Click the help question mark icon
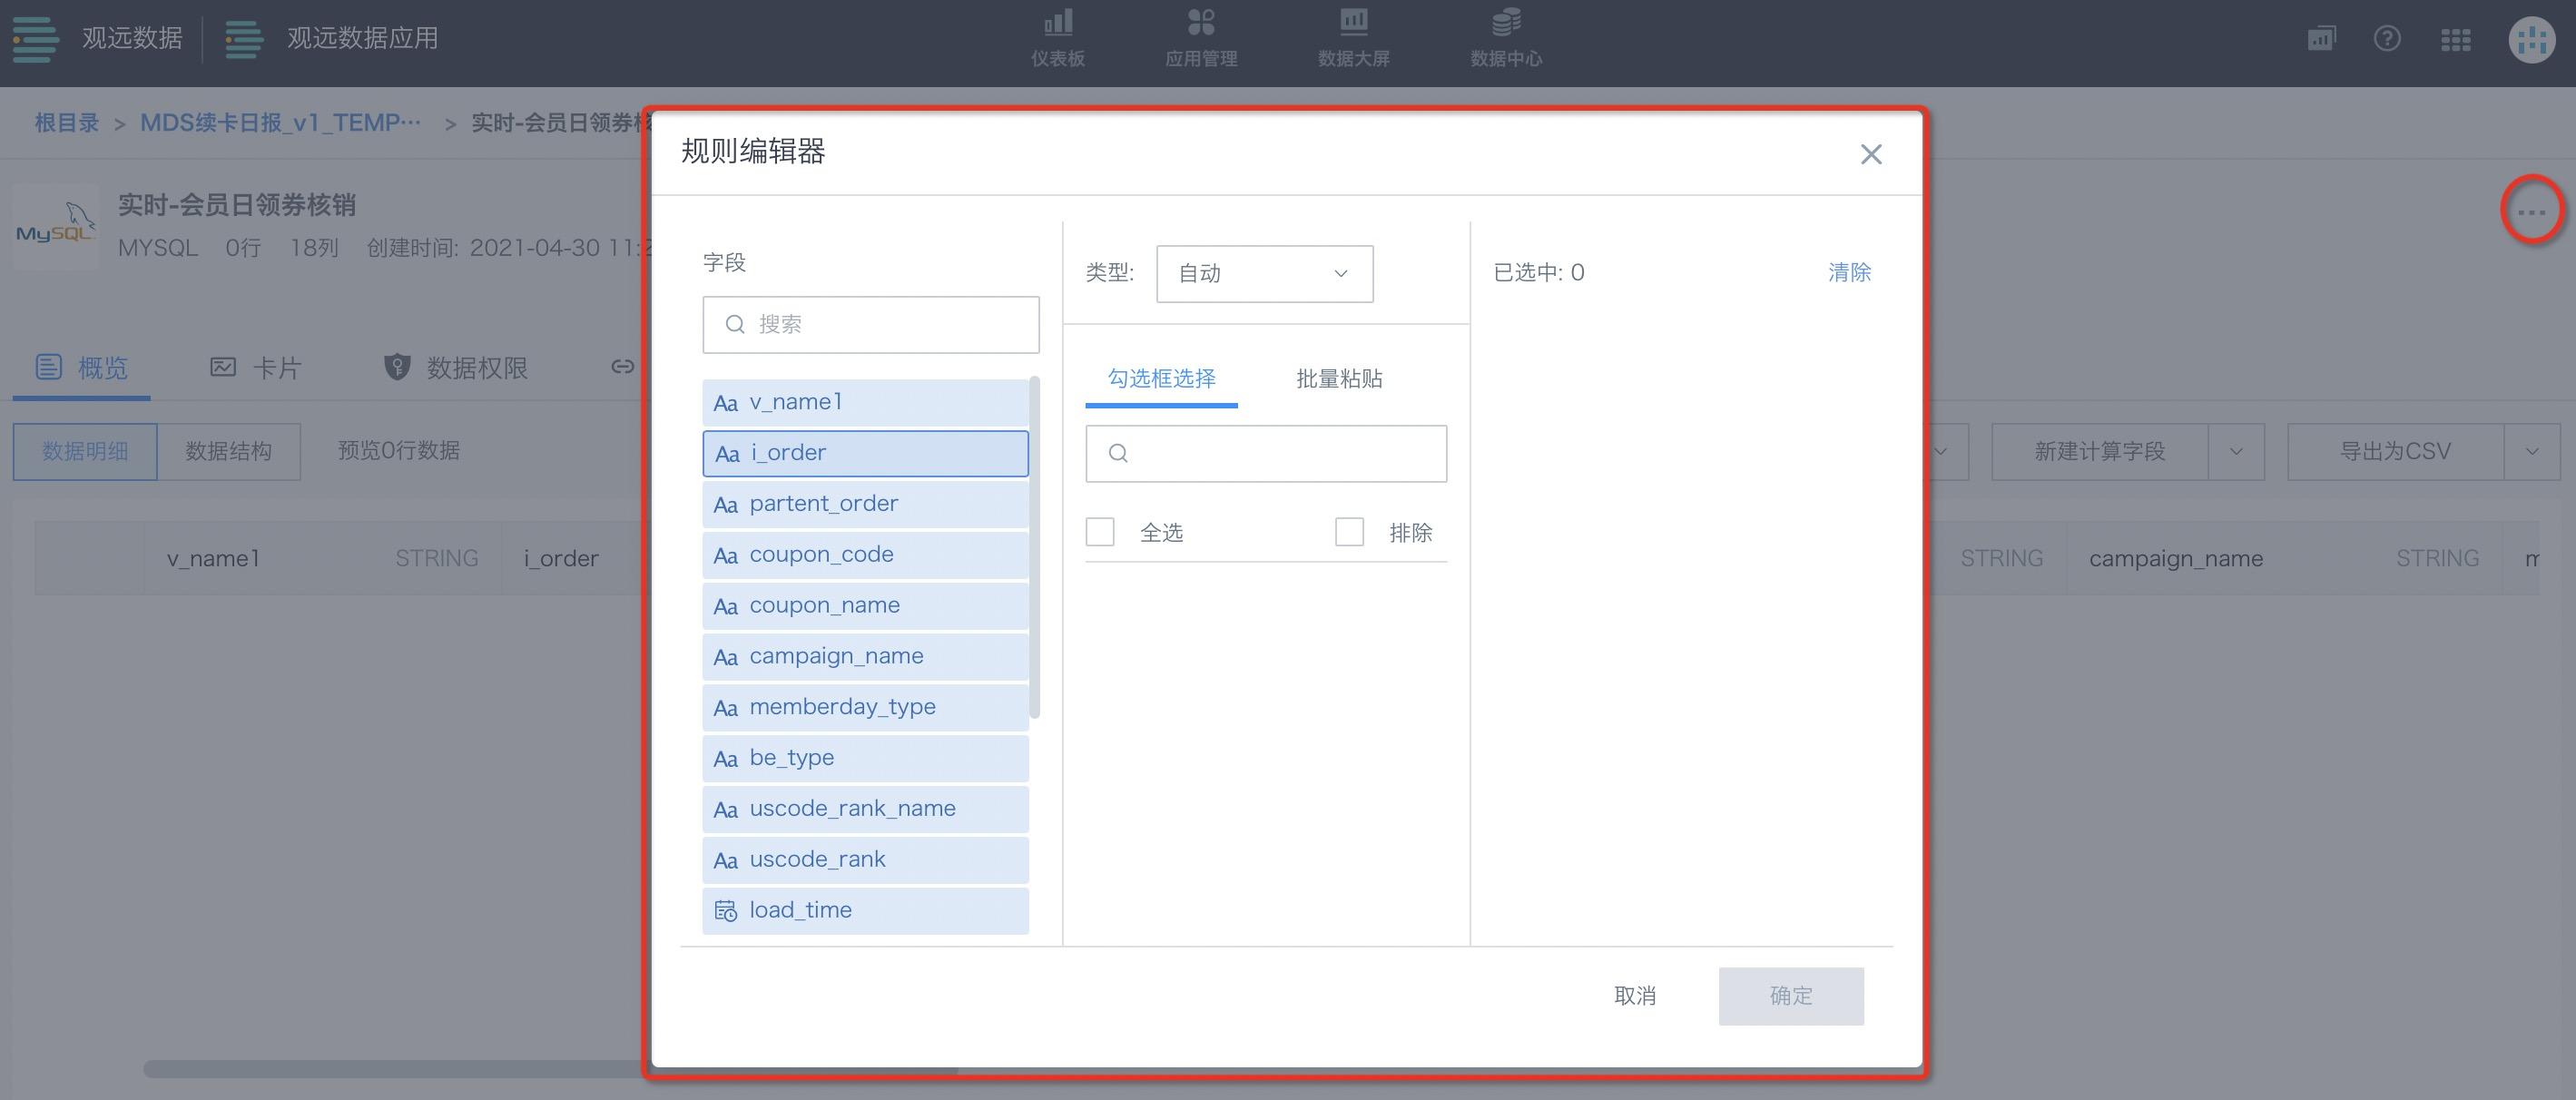This screenshot has height=1100, width=2576. pos(2386,39)
